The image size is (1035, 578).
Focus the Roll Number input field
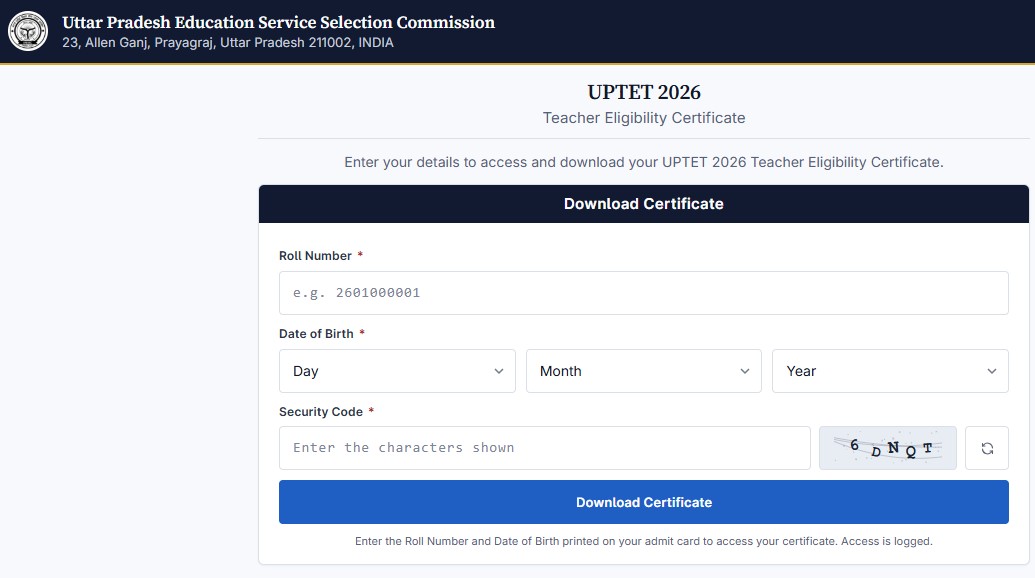click(x=644, y=293)
